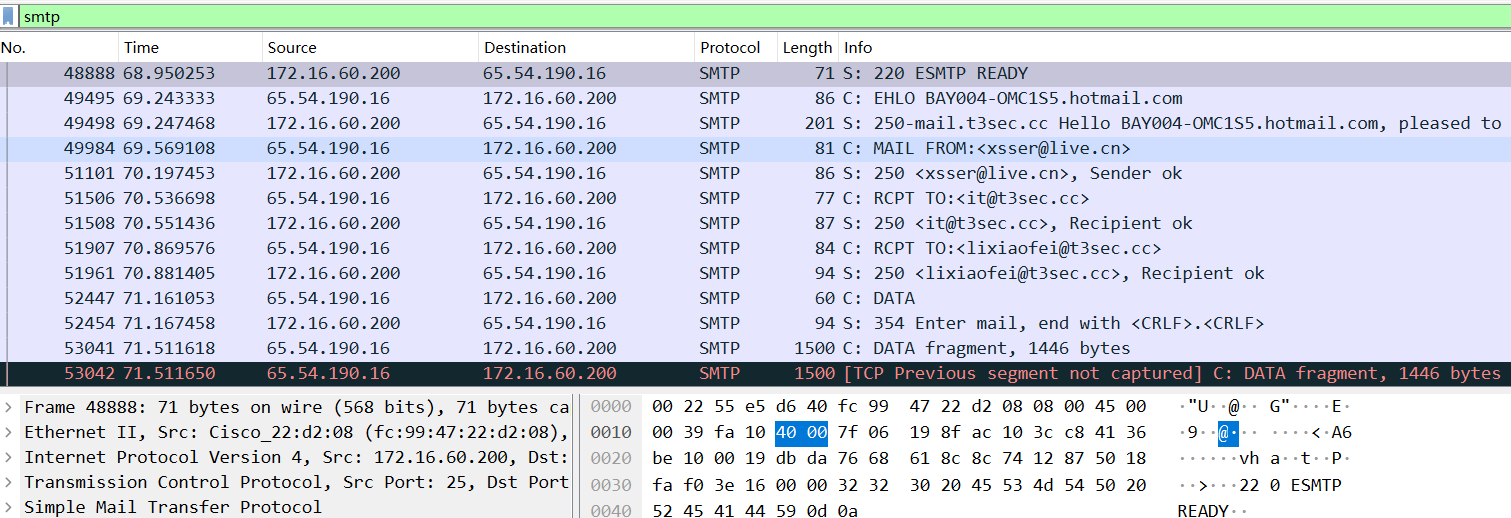Select packet 52447 'C: DATA'
1511x518 pixels.
[755, 298]
